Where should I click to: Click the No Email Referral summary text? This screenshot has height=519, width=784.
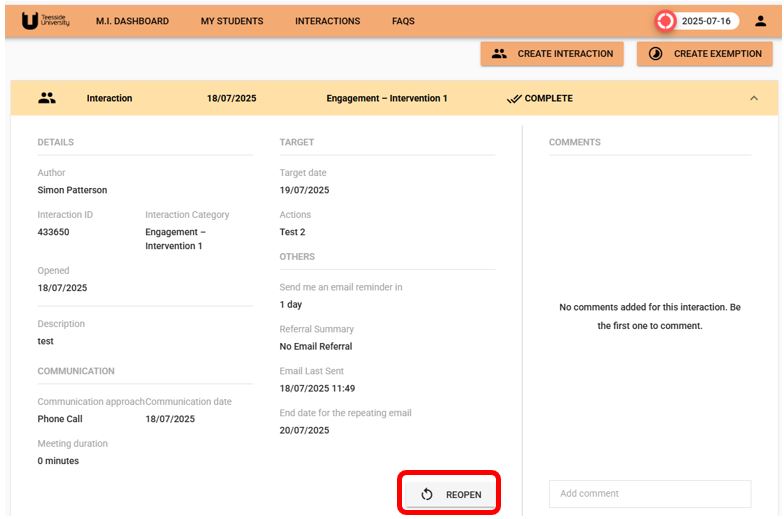(x=316, y=346)
